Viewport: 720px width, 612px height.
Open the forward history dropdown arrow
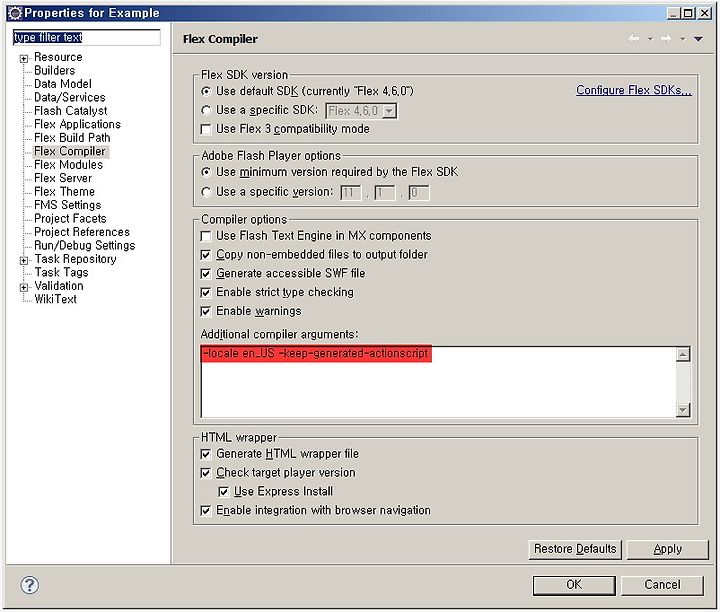[x=683, y=39]
